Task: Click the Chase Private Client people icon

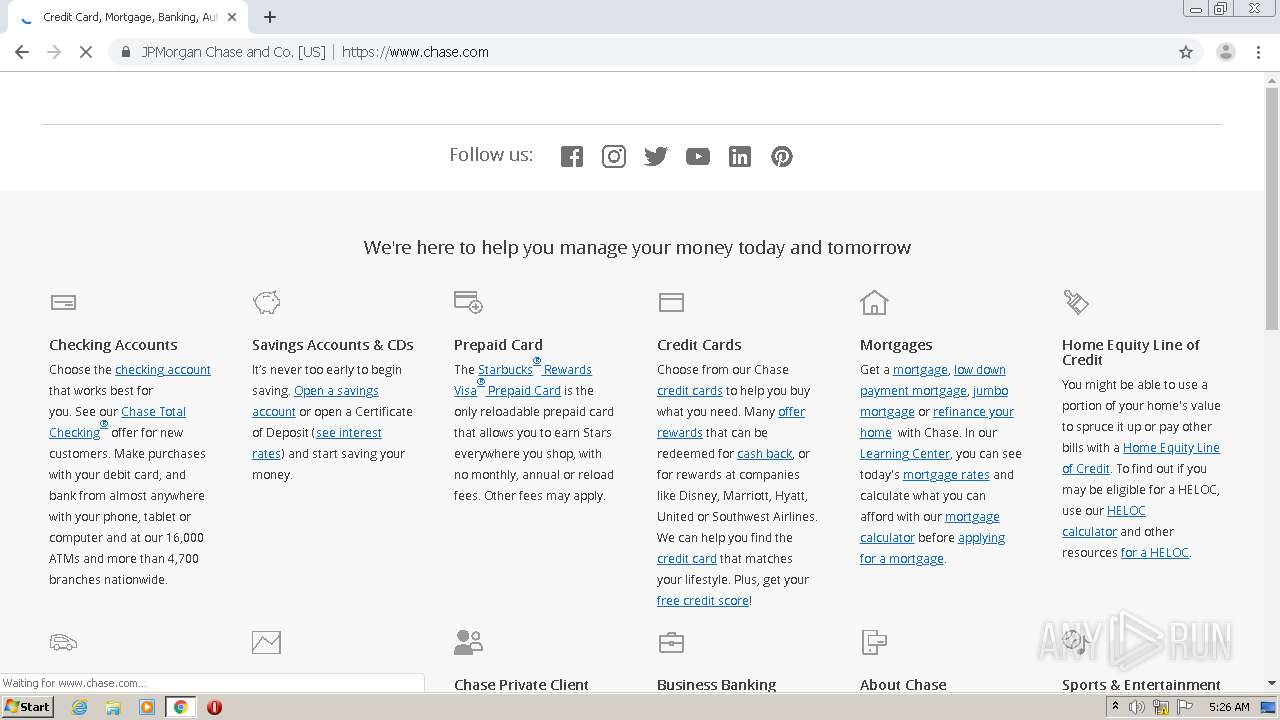Action: coord(468,642)
